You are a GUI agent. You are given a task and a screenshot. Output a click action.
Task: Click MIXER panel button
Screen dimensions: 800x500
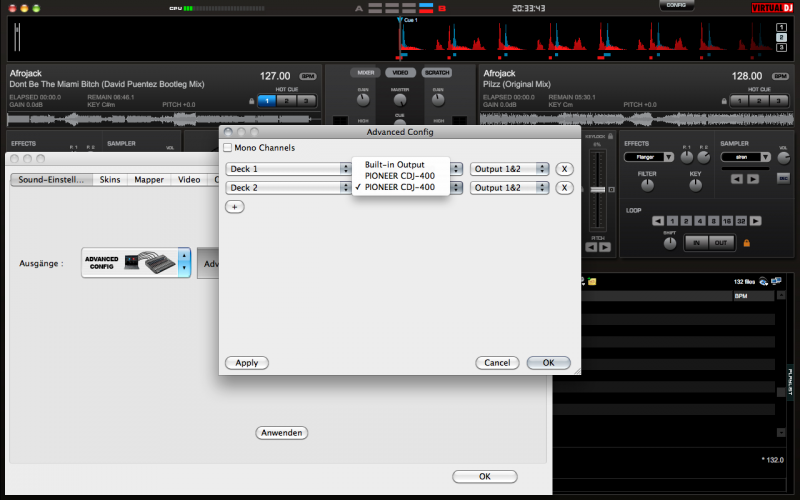click(365, 73)
